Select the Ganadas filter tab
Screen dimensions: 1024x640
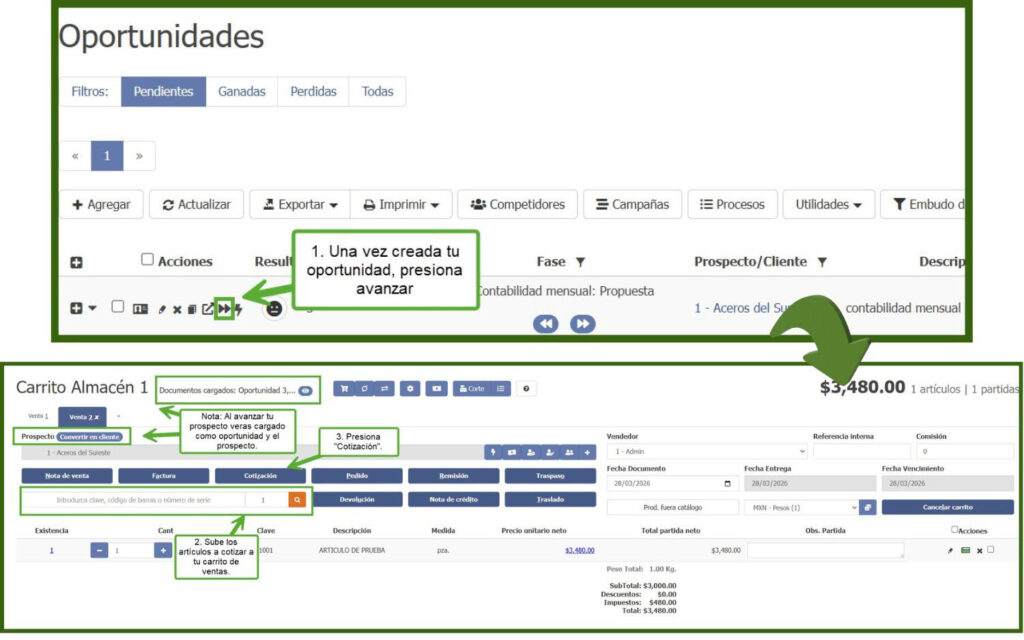coord(242,91)
